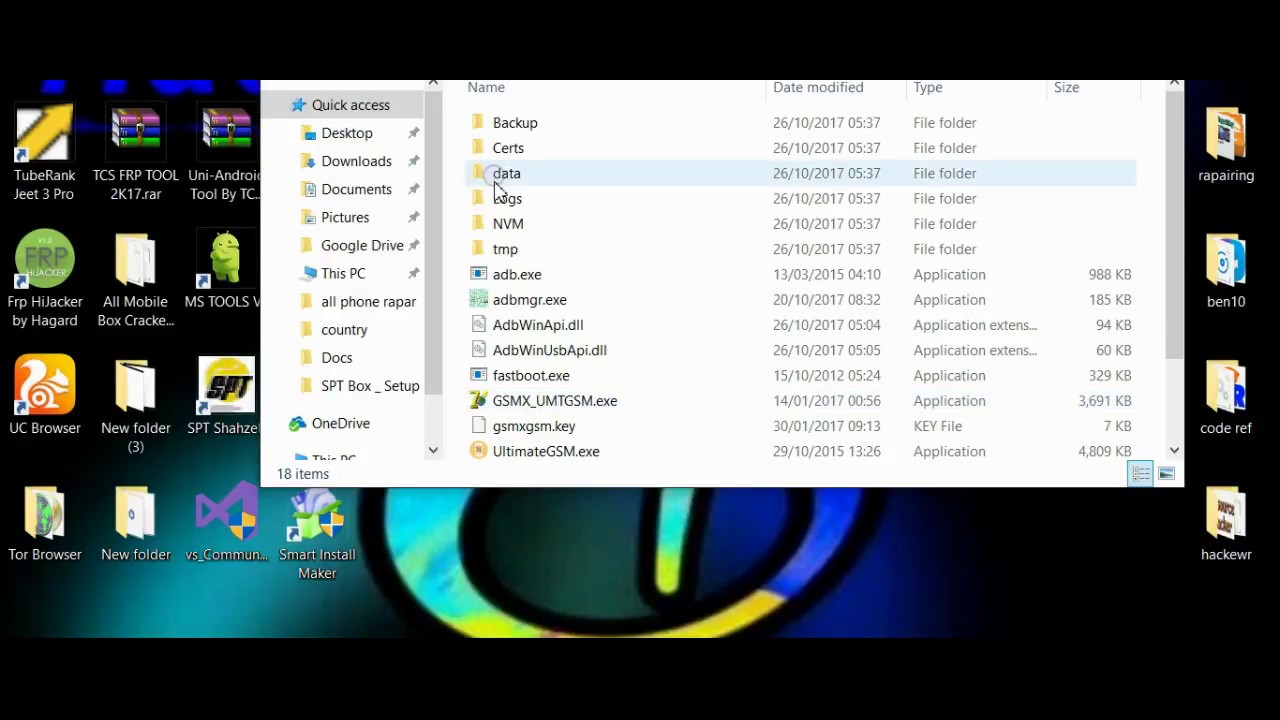The image size is (1280, 720).
Task: Select the data folder row
Action: coord(800,173)
